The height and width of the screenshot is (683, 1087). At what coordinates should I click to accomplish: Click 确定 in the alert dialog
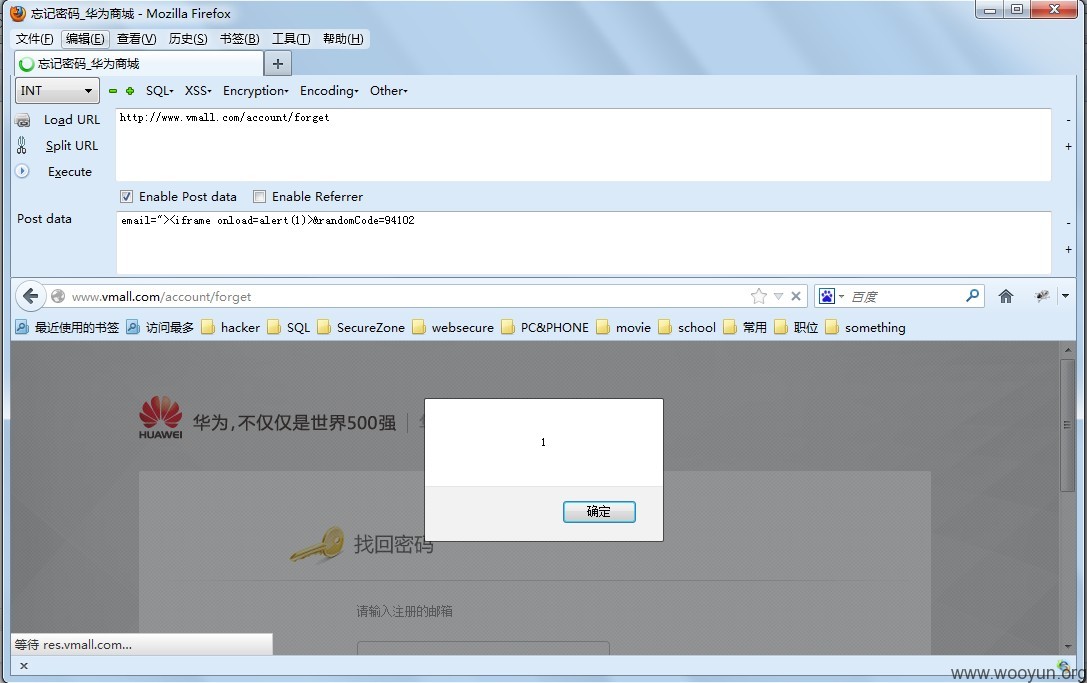click(x=599, y=512)
